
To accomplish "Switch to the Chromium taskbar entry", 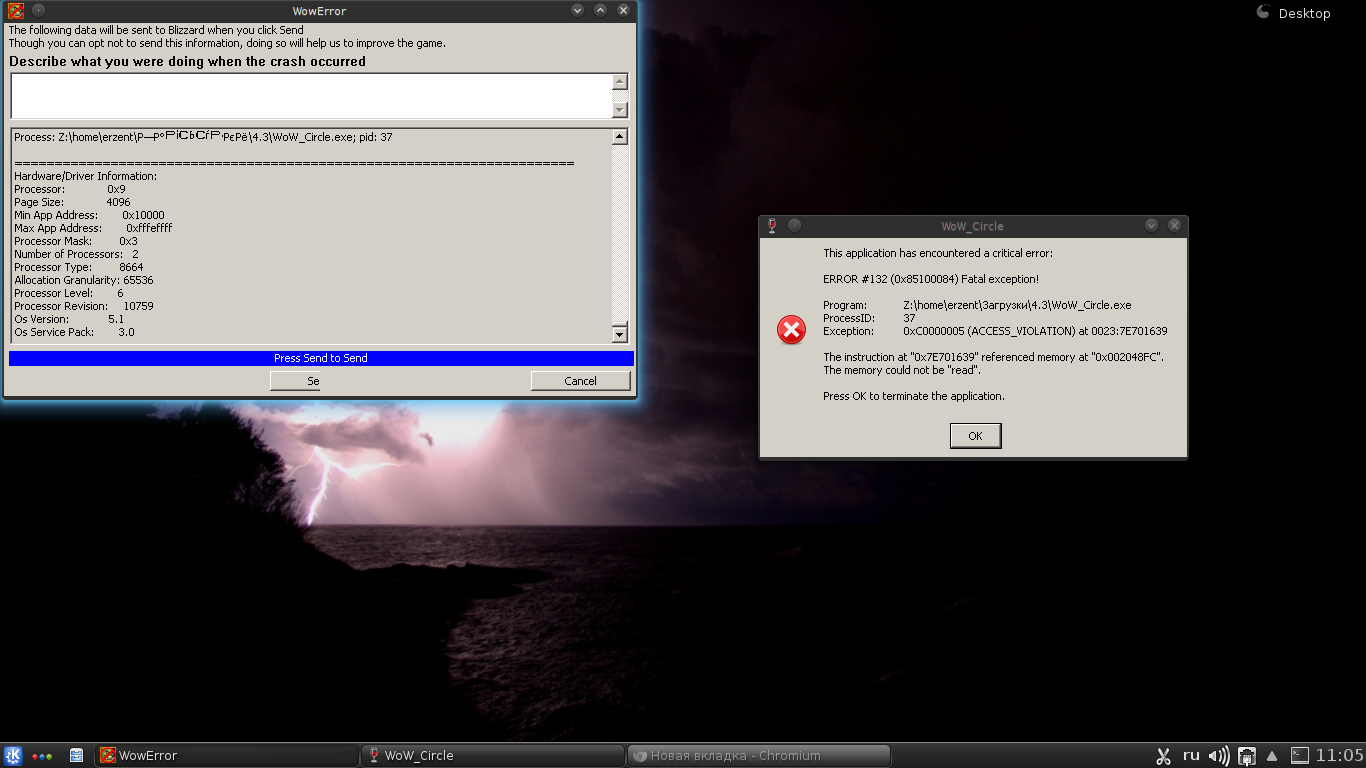I will point(758,756).
